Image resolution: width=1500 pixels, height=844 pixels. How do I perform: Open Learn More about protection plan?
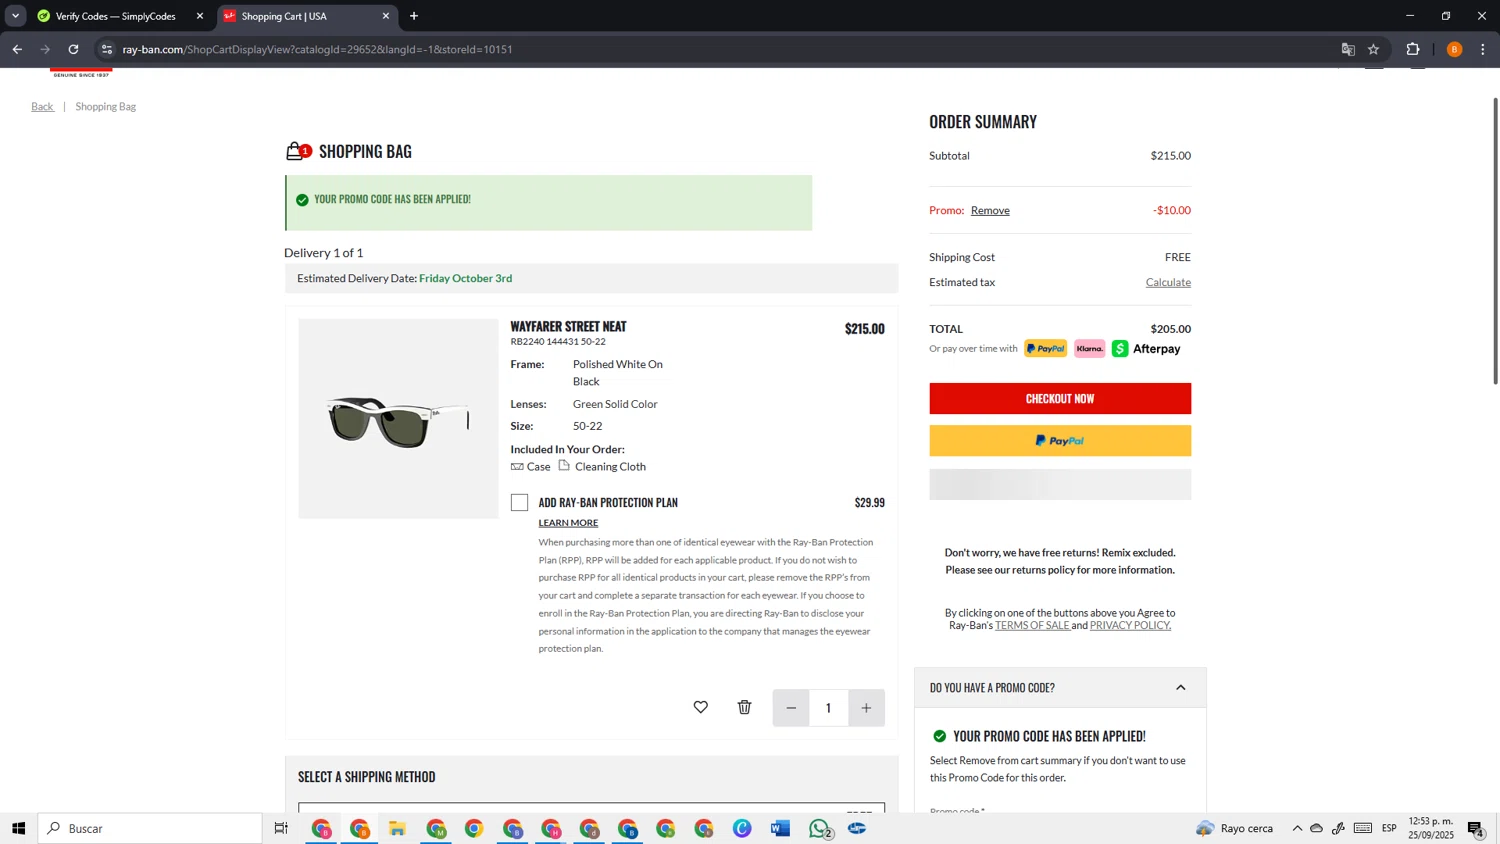click(568, 523)
